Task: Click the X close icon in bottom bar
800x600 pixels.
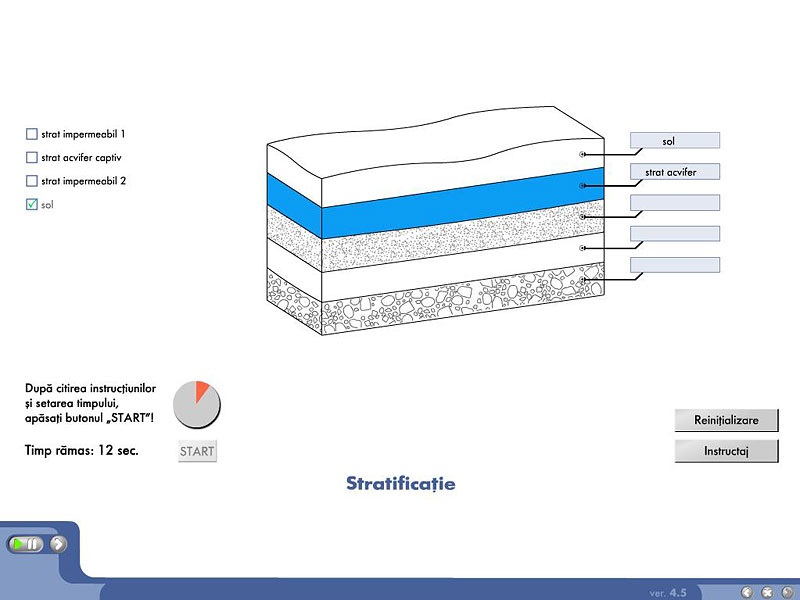Action: pyautogui.click(x=766, y=592)
